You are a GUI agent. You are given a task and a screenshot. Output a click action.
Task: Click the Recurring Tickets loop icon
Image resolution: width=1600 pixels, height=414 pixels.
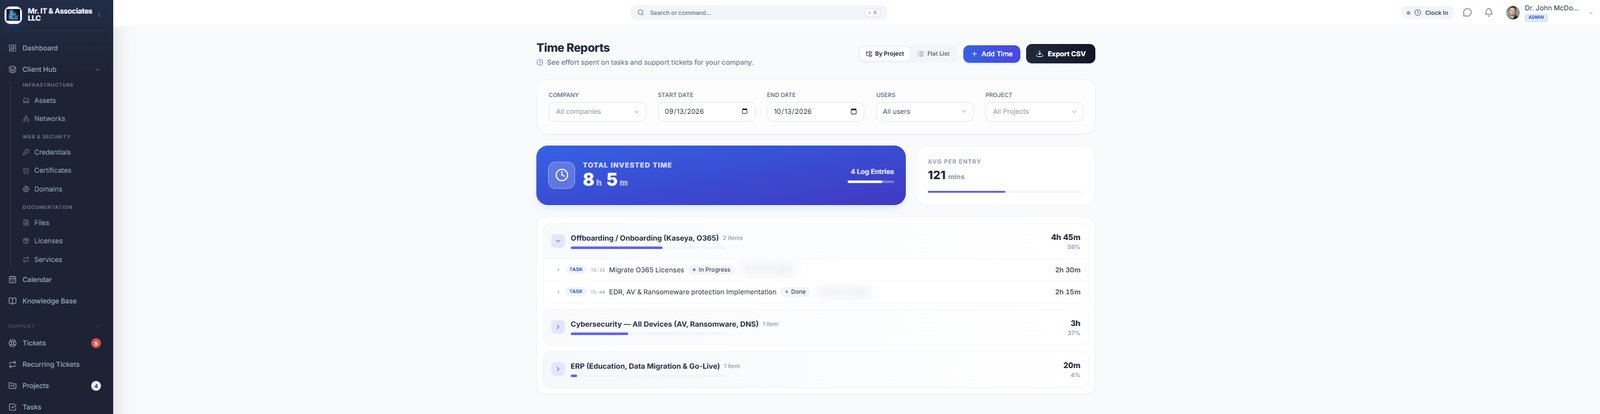pyautogui.click(x=12, y=365)
